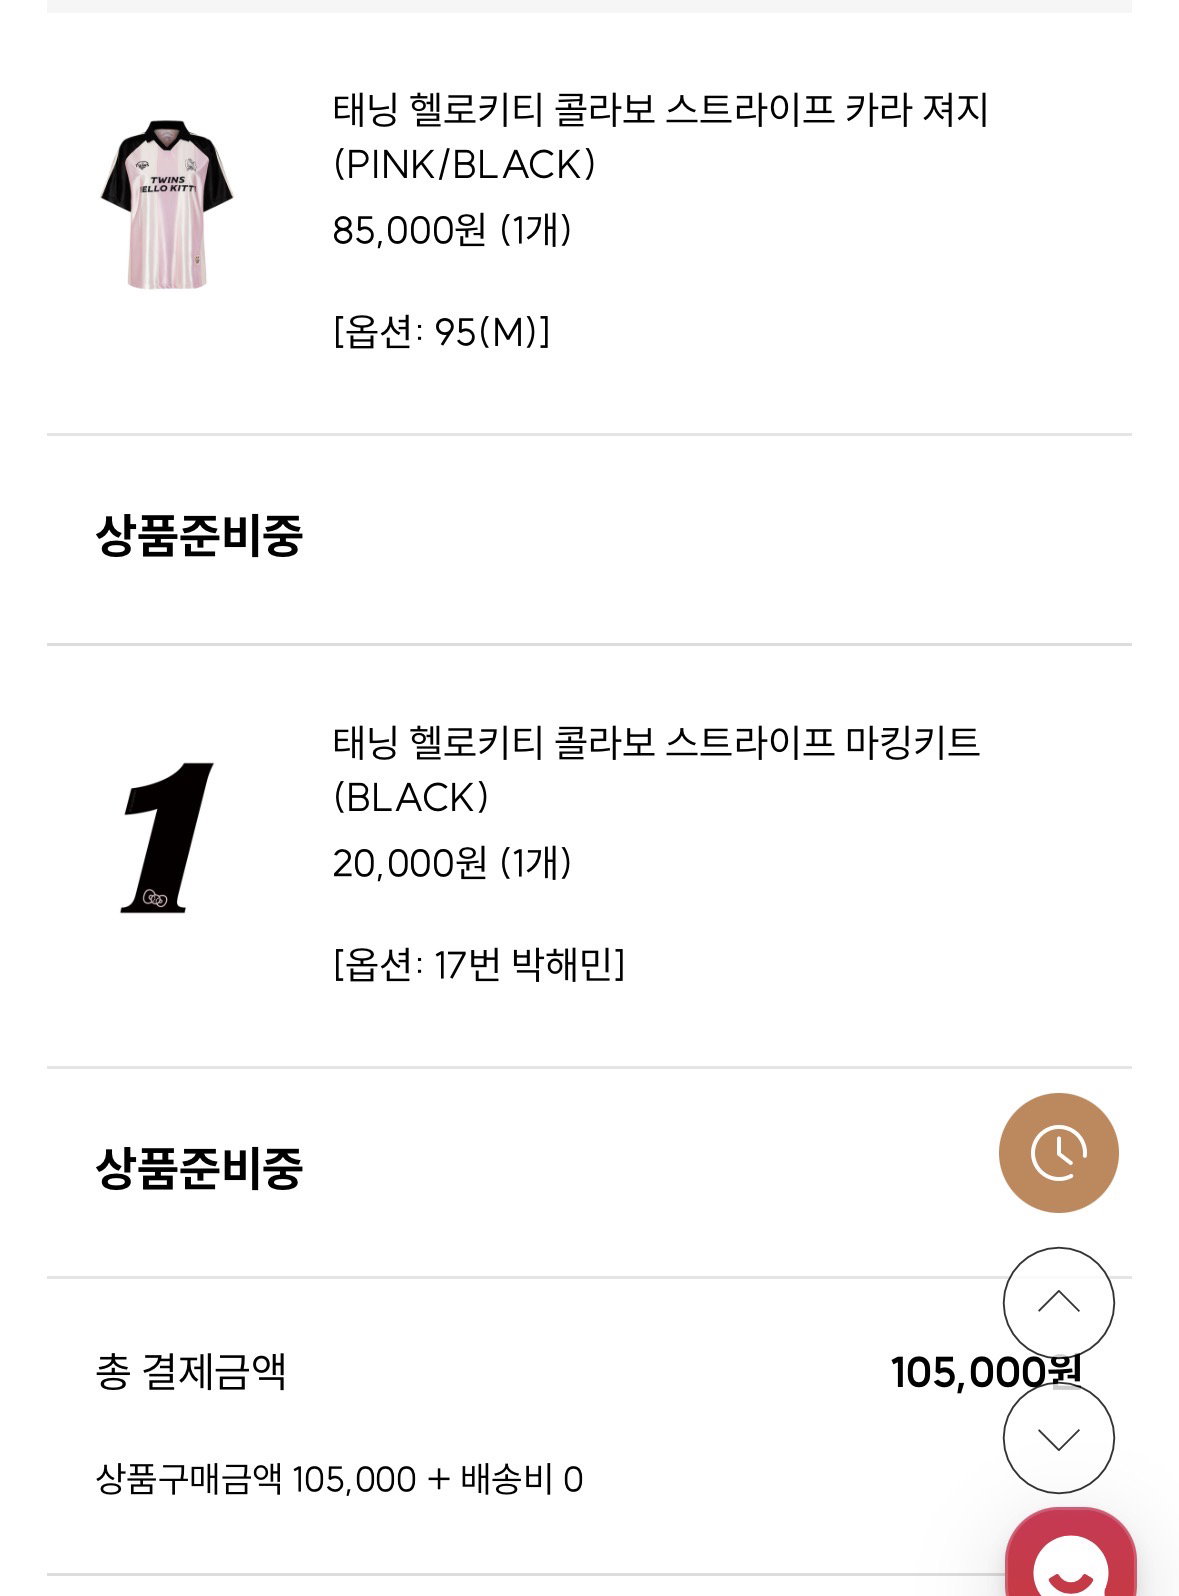Select the [옵션: 17번 박해민] option text
The width and height of the screenshot is (1179, 1596).
click(x=479, y=965)
